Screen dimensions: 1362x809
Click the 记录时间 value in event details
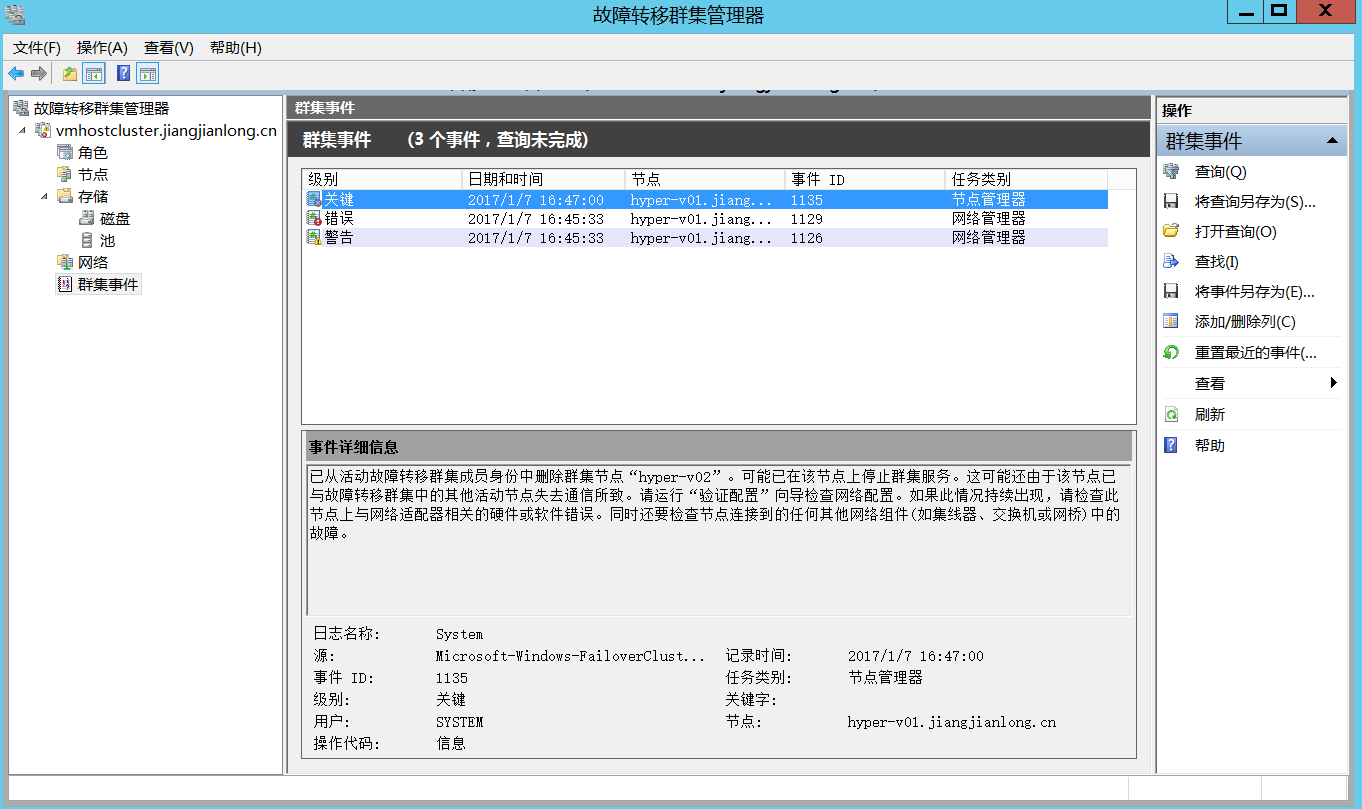915,656
